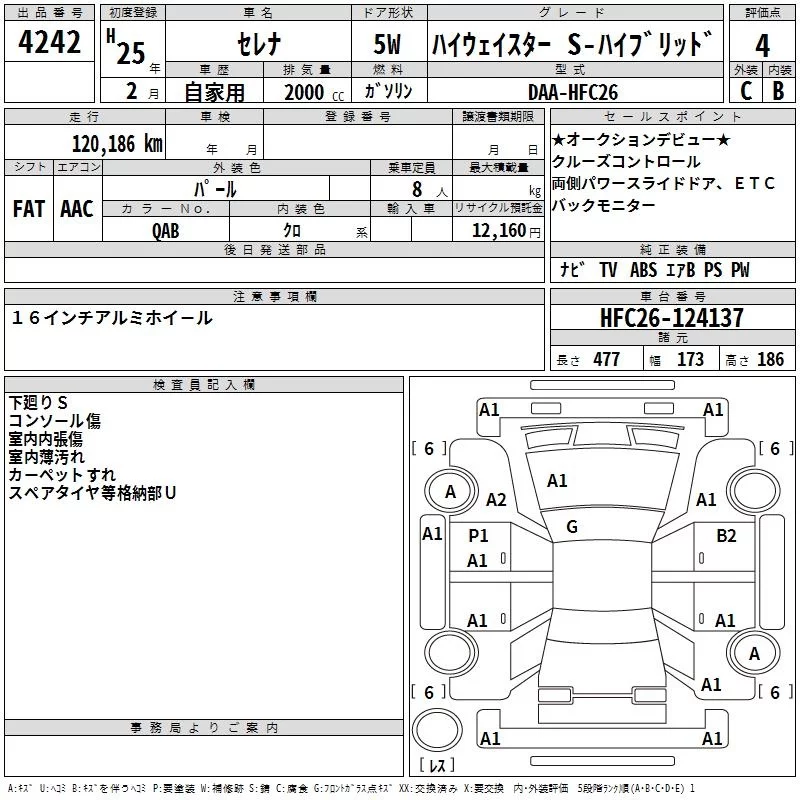Click the width value 173

point(690,359)
